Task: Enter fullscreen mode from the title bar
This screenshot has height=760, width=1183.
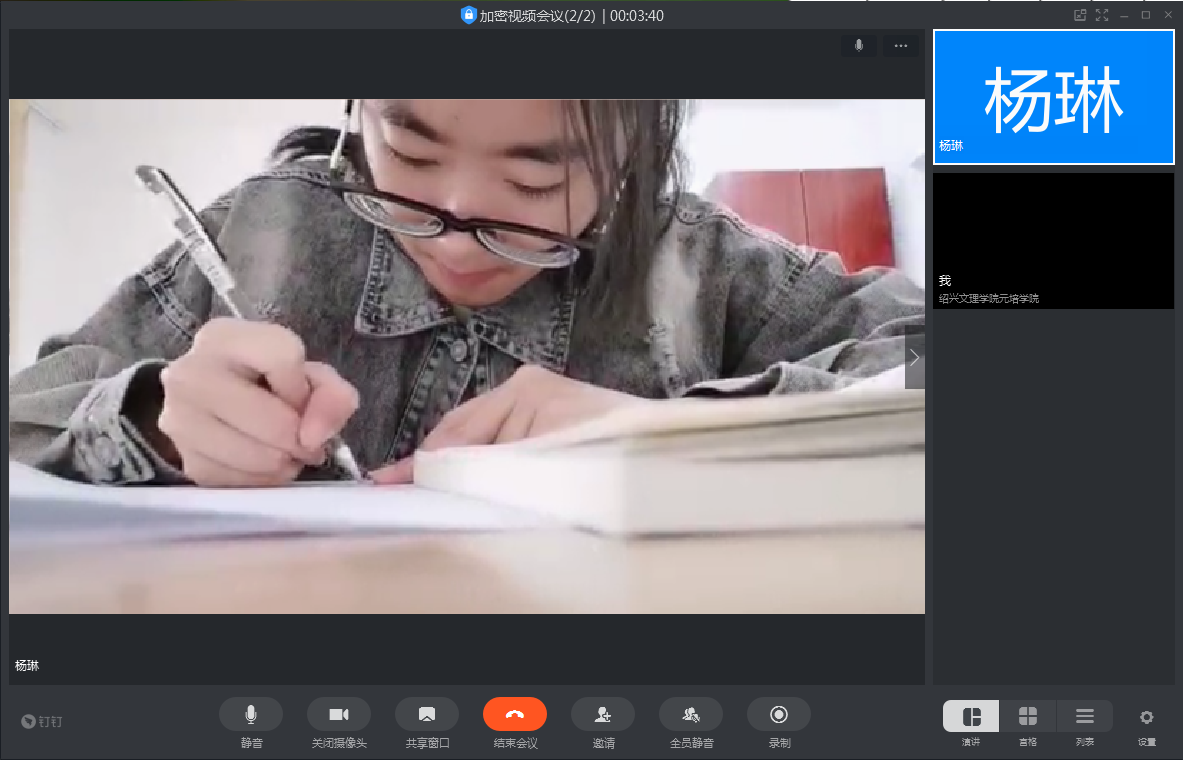Action: pos(1102,15)
